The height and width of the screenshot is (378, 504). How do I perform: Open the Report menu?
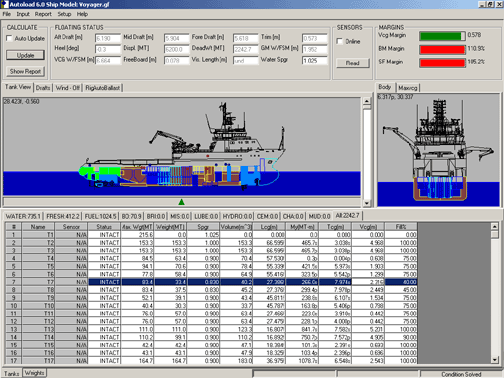(43, 14)
